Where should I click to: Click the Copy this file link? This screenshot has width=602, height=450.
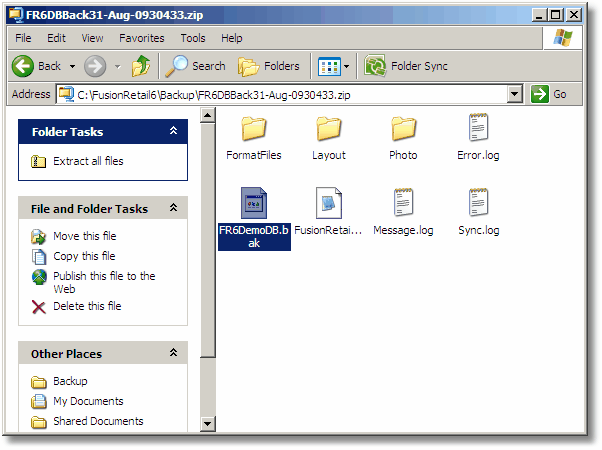[84, 256]
